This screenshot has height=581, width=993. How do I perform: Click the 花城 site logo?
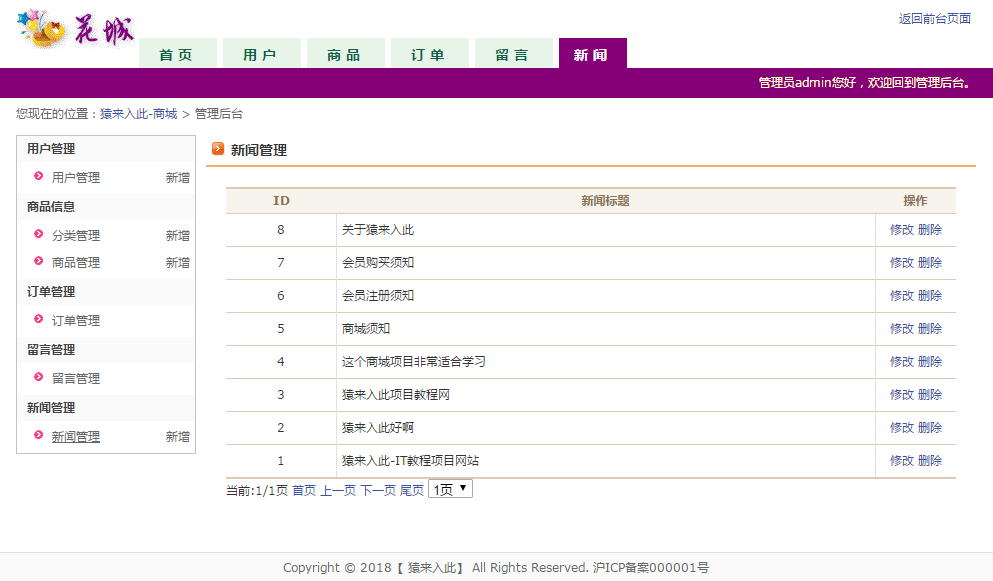tap(75, 29)
